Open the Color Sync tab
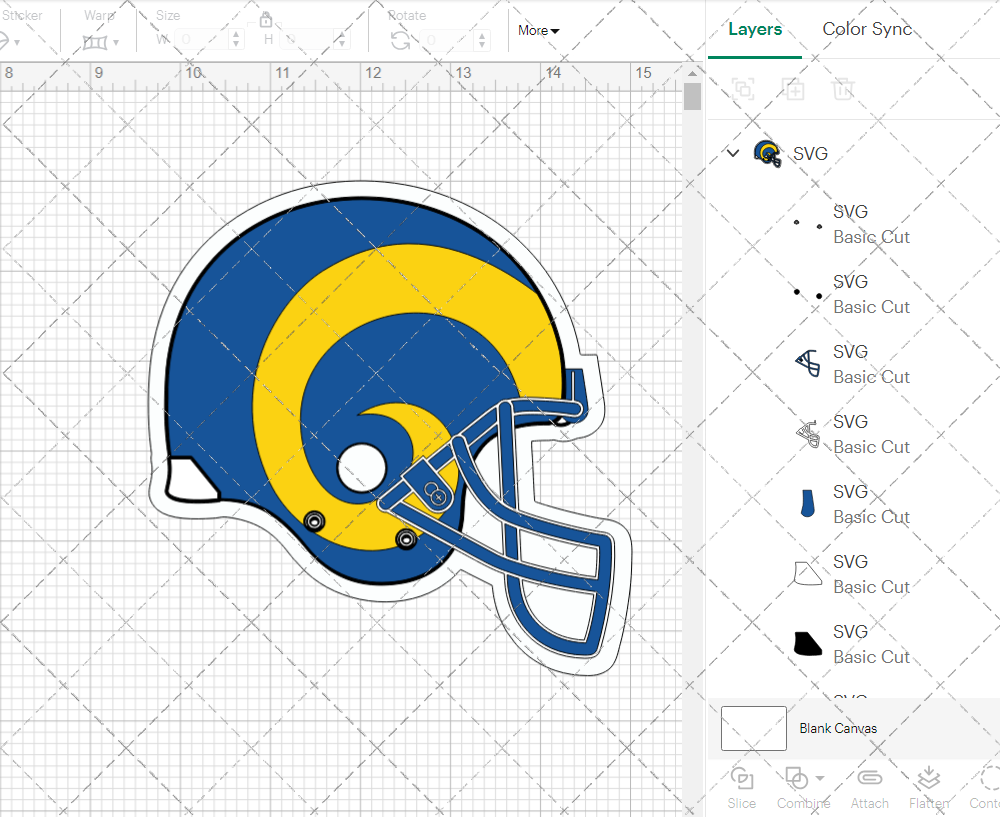Image resolution: width=1000 pixels, height=817 pixels. point(867,29)
